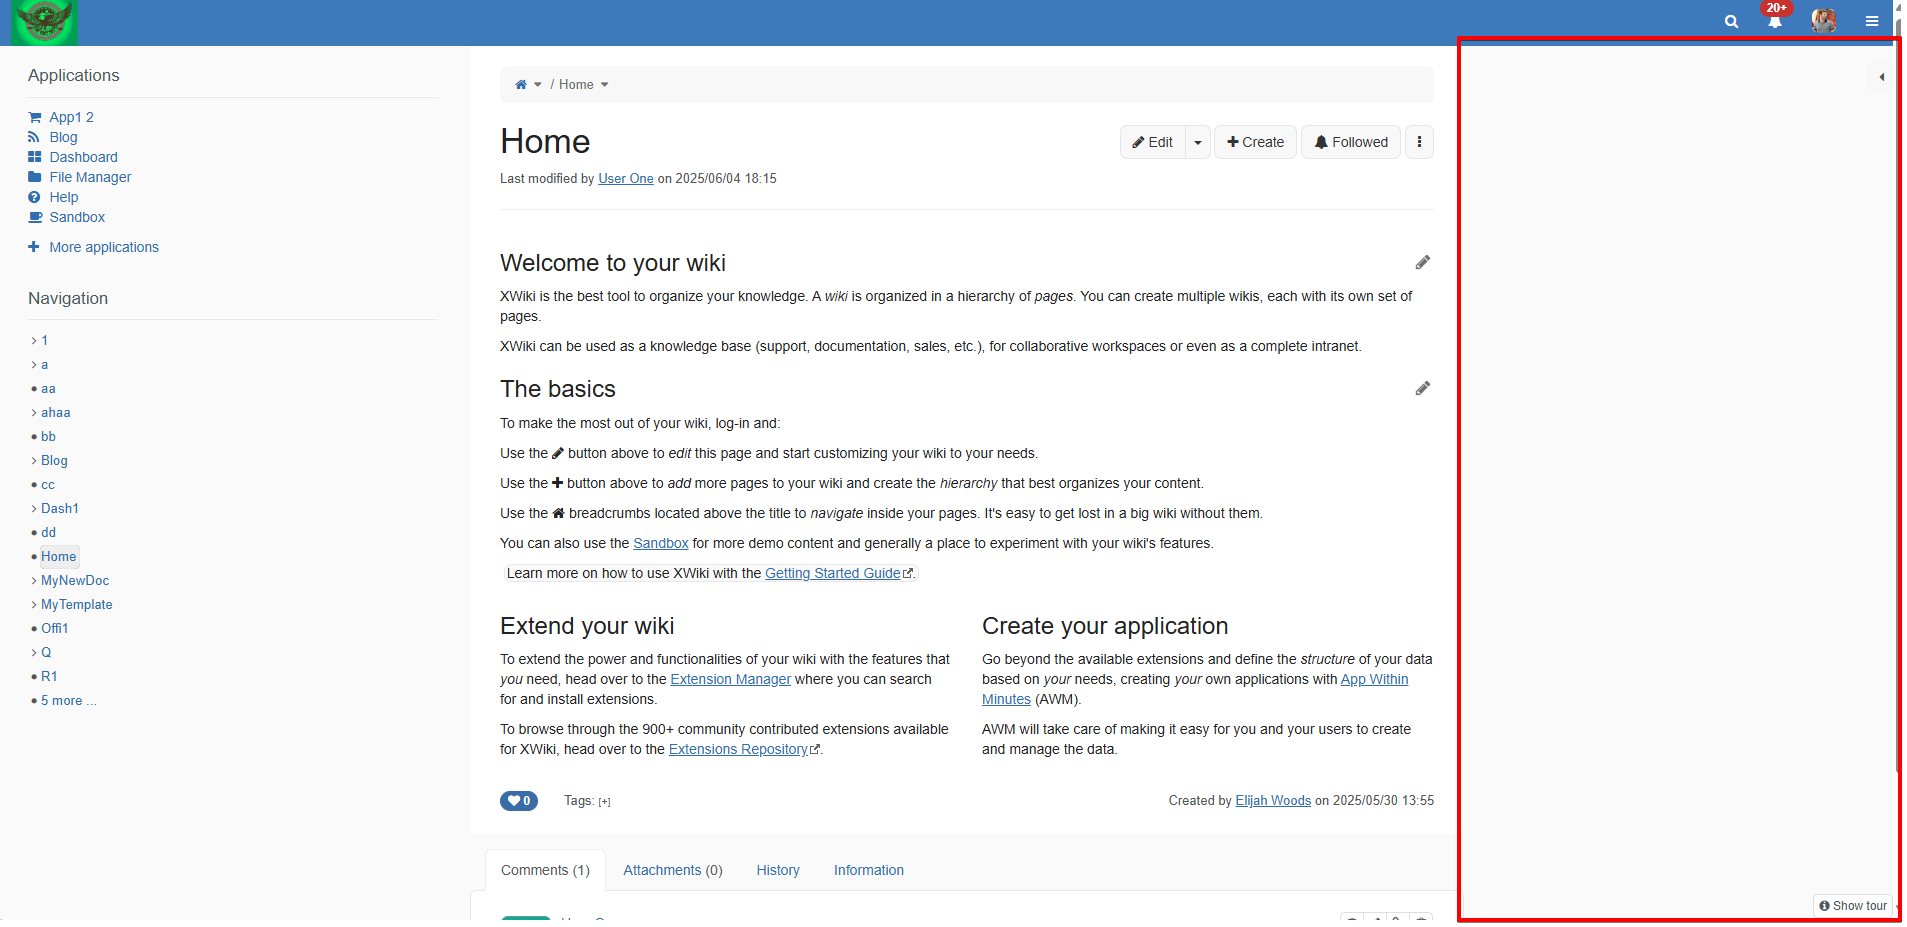
Task: Open the Sandbox link in the text
Action: pos(661,544)
